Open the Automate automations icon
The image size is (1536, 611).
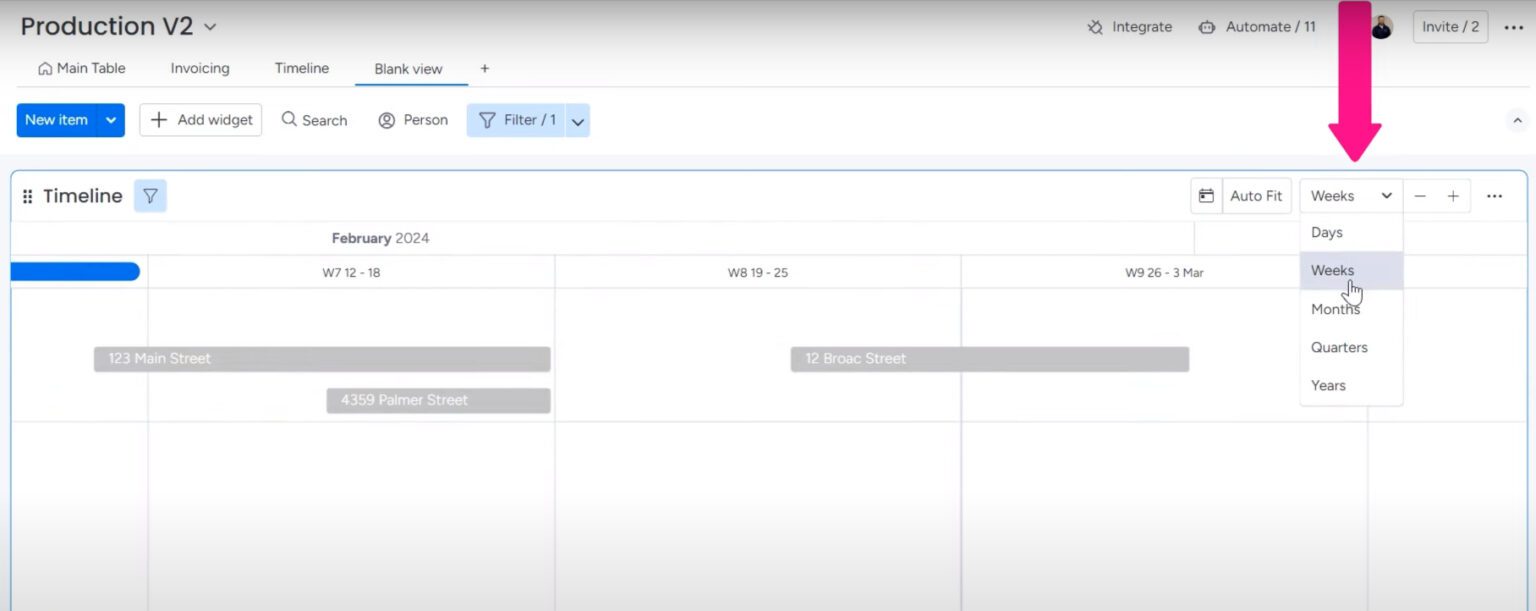(1206, 27)
